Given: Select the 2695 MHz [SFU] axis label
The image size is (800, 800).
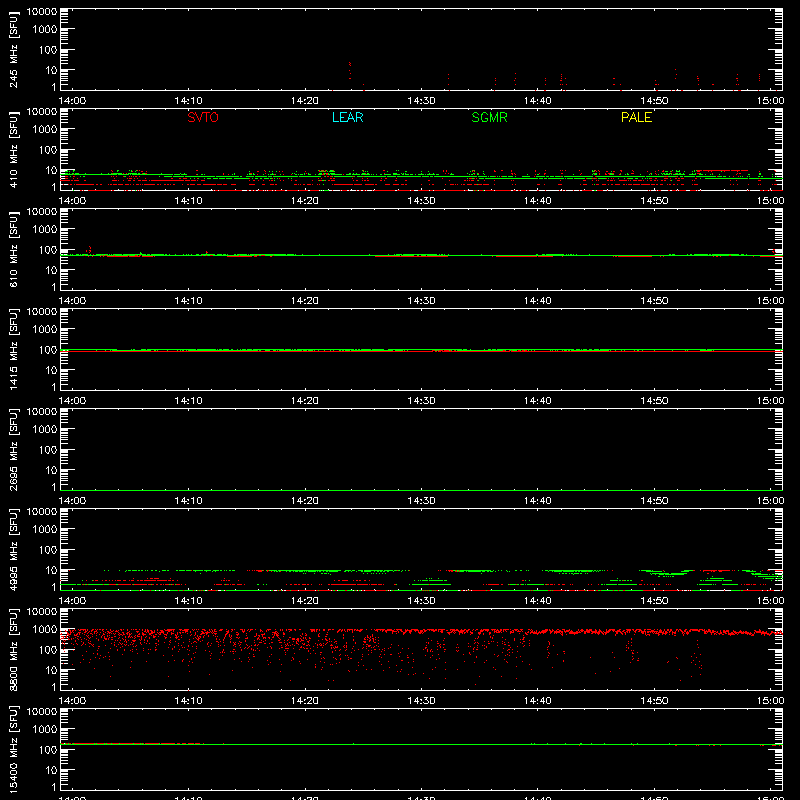Looking at the screenshot, I should point(13,449).
